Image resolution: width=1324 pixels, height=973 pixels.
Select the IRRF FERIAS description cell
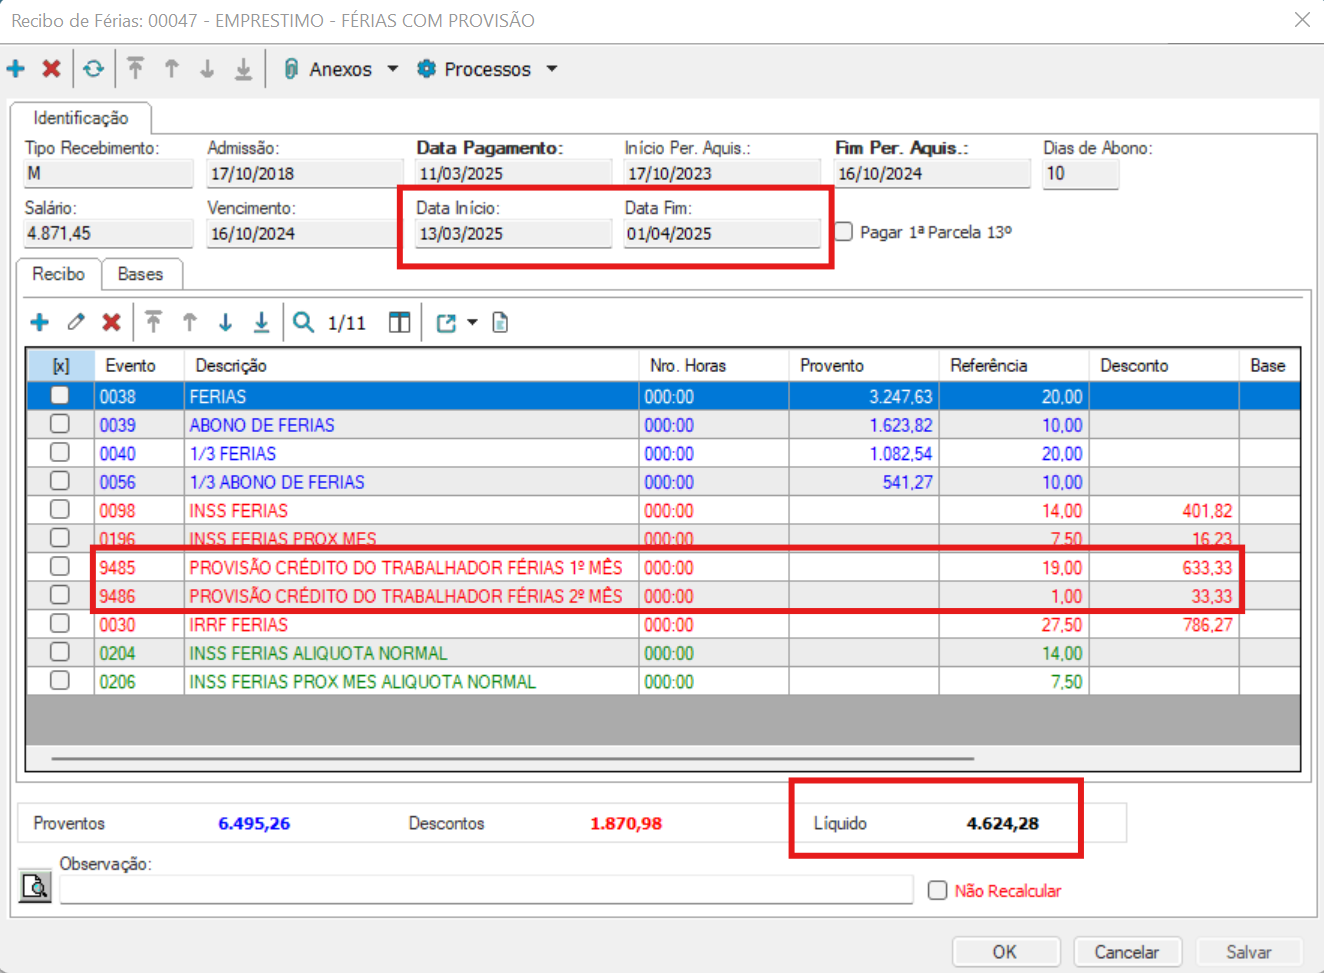[411, 625]
